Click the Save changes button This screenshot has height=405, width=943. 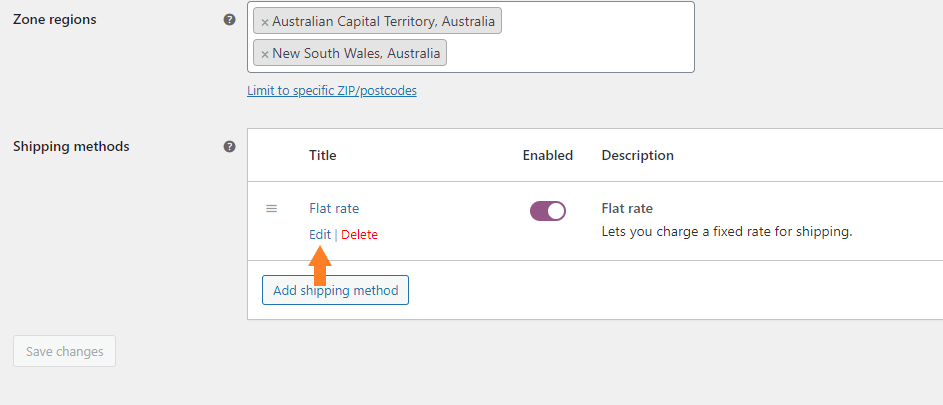[x=64, y=351]
